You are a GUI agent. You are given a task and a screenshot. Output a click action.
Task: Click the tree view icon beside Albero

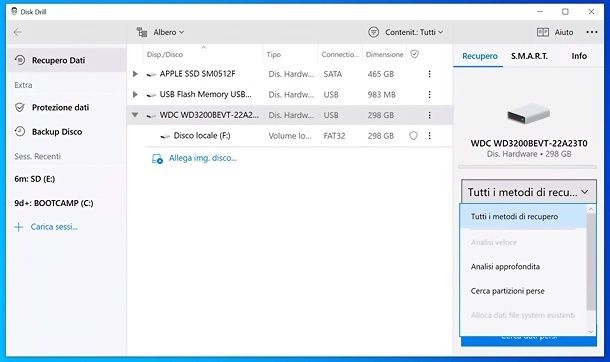[x=142, y=32]
